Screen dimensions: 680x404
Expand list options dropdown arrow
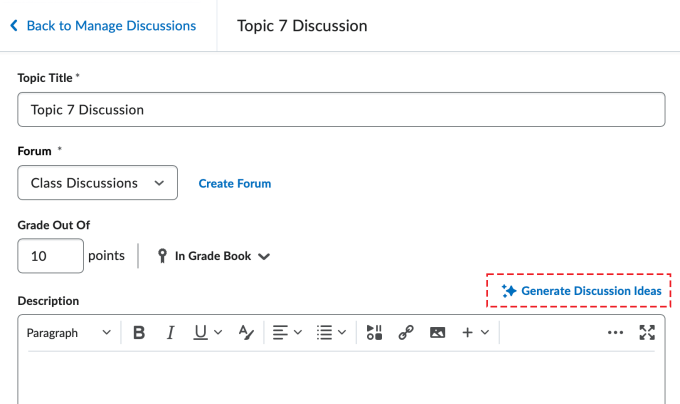(342, 333)
